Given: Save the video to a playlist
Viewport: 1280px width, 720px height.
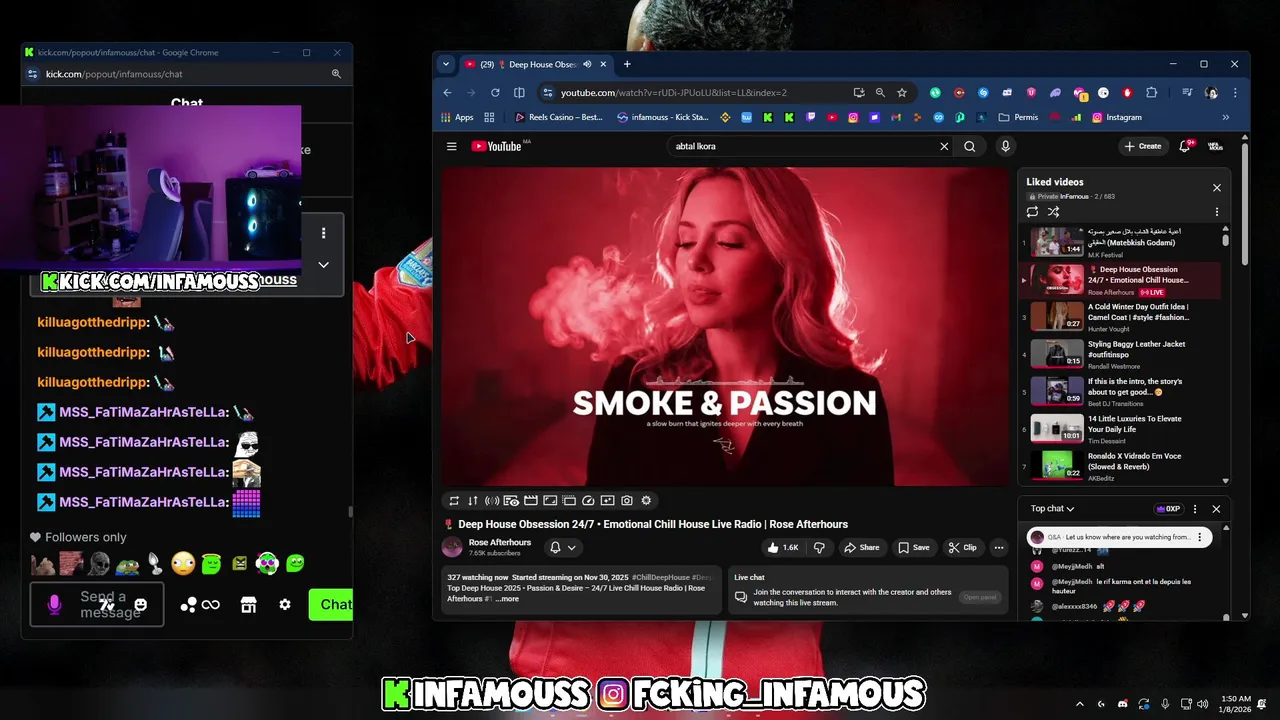Looking at the screenshot, I should pos(914,547).
